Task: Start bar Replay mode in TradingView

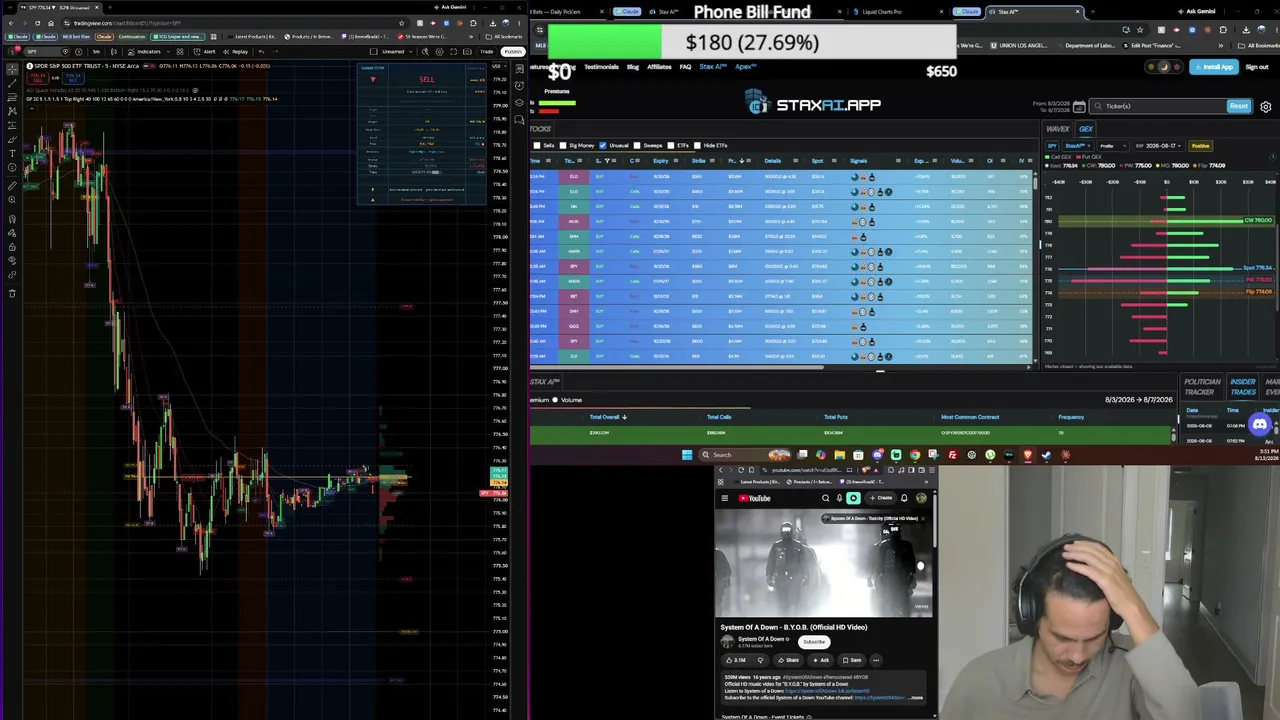Action: pos(237,51)
